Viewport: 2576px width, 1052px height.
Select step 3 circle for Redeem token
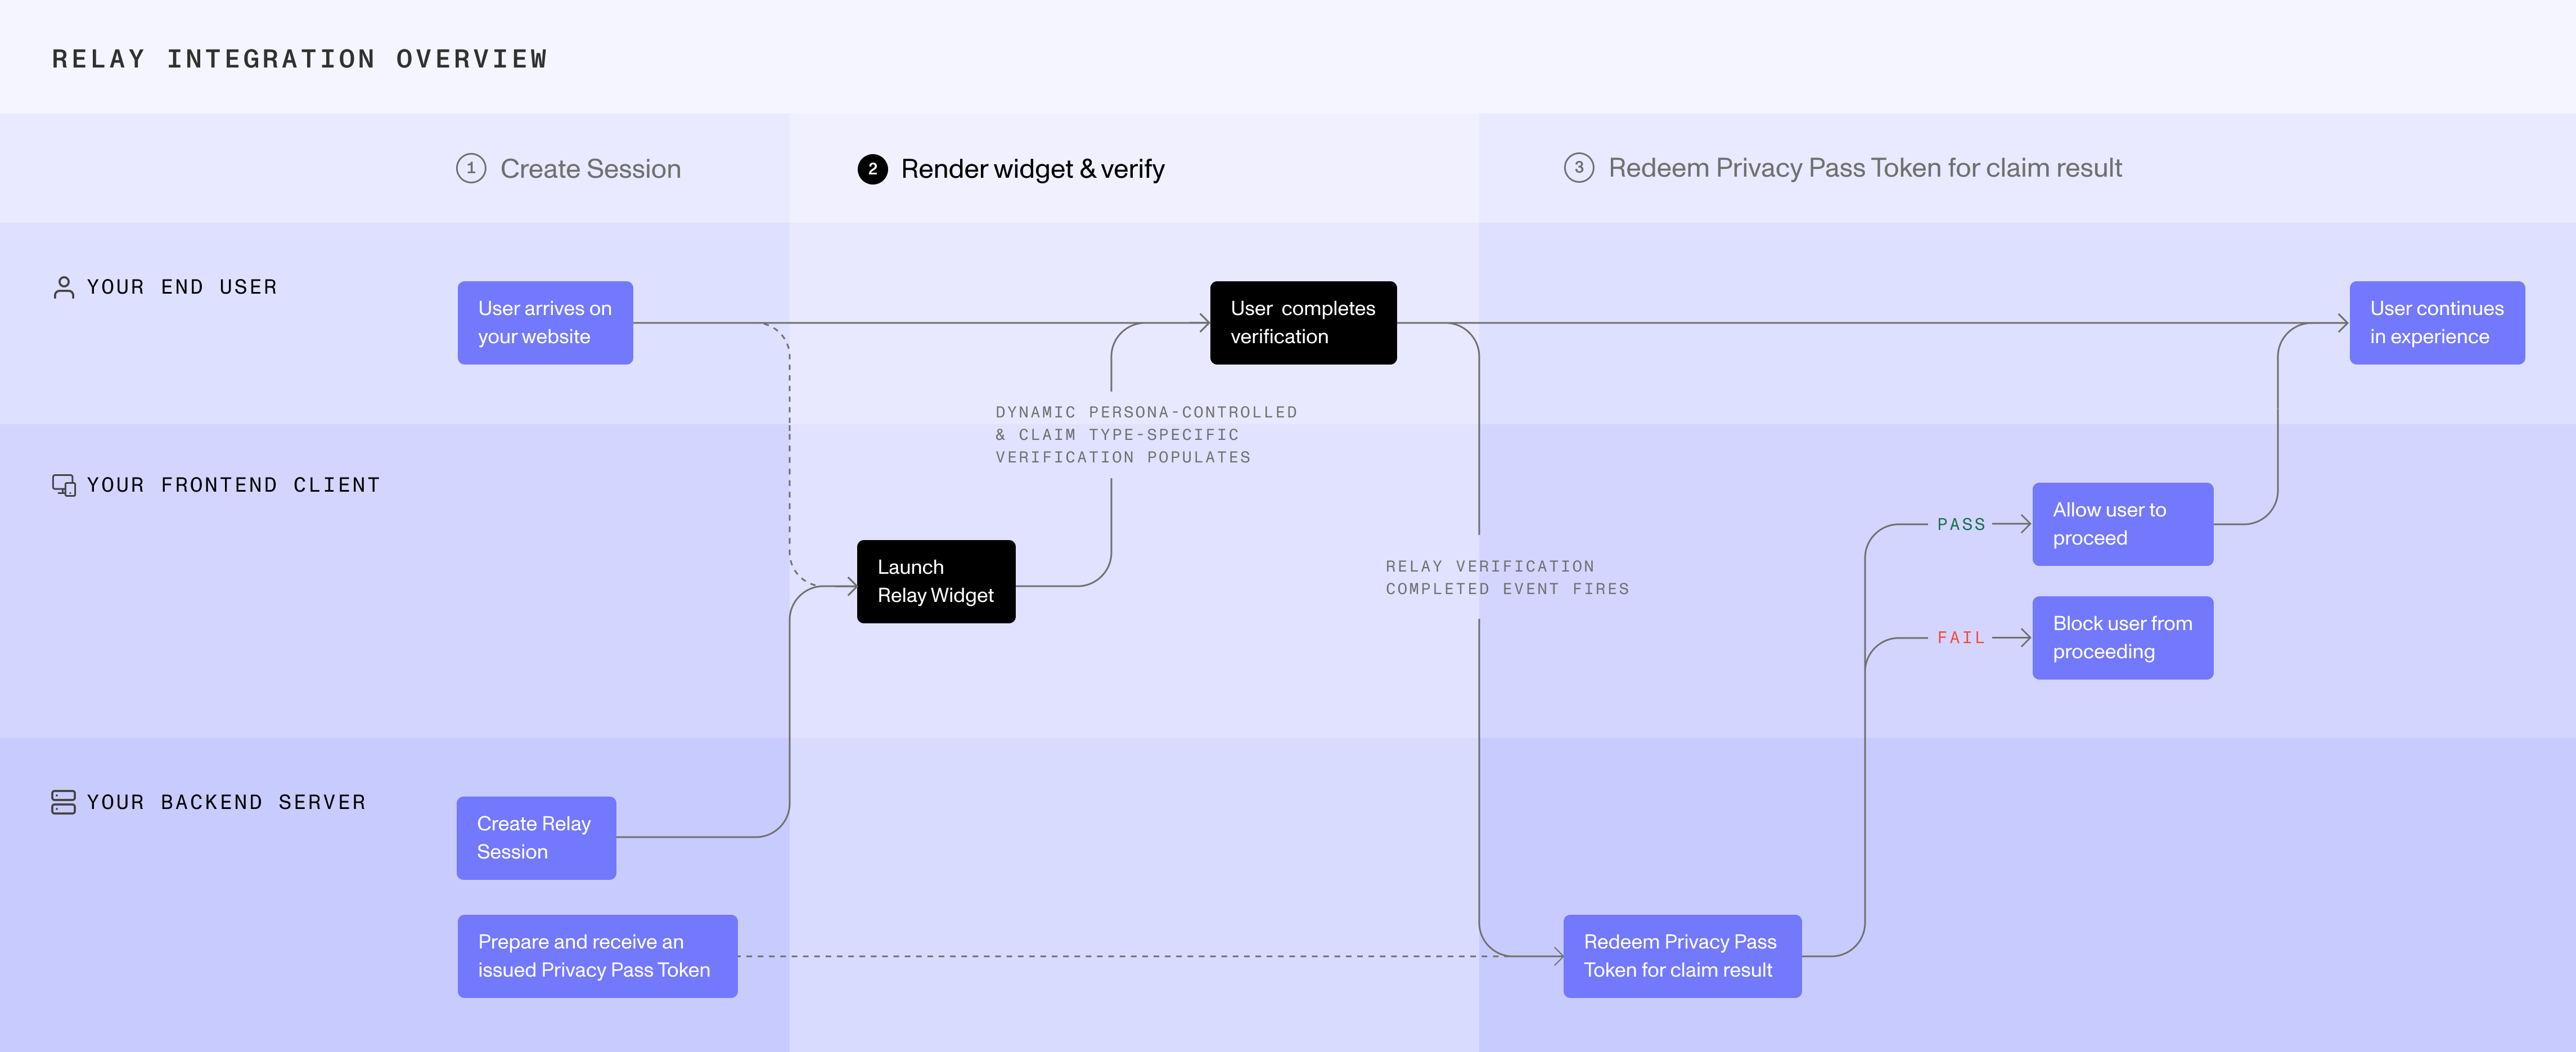(1579, 167)
